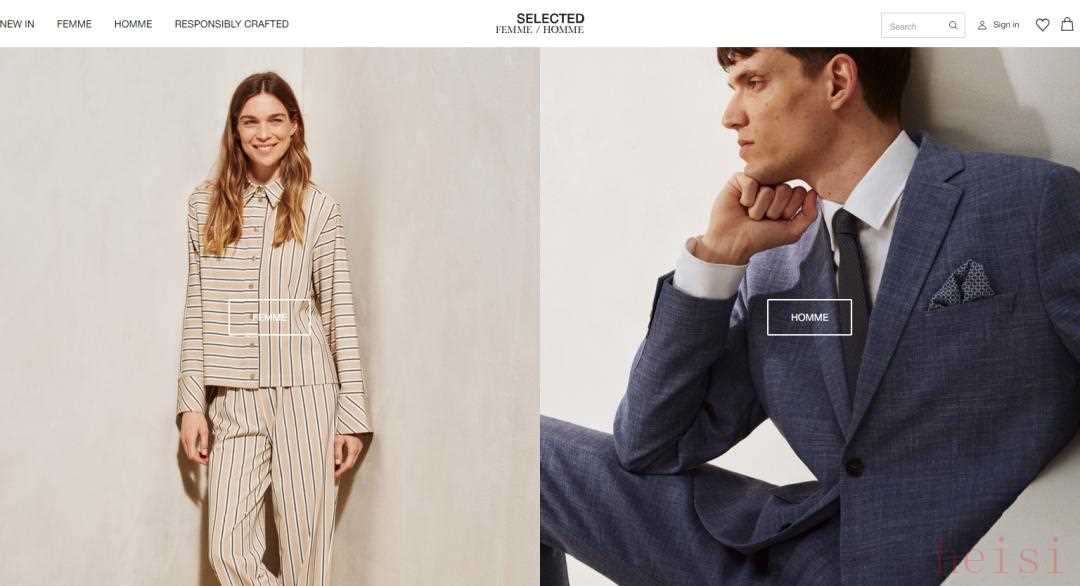Click the SELECTED logo wordmark
1080x586 pixels.
pyautogui.click(x=550, y=19)
